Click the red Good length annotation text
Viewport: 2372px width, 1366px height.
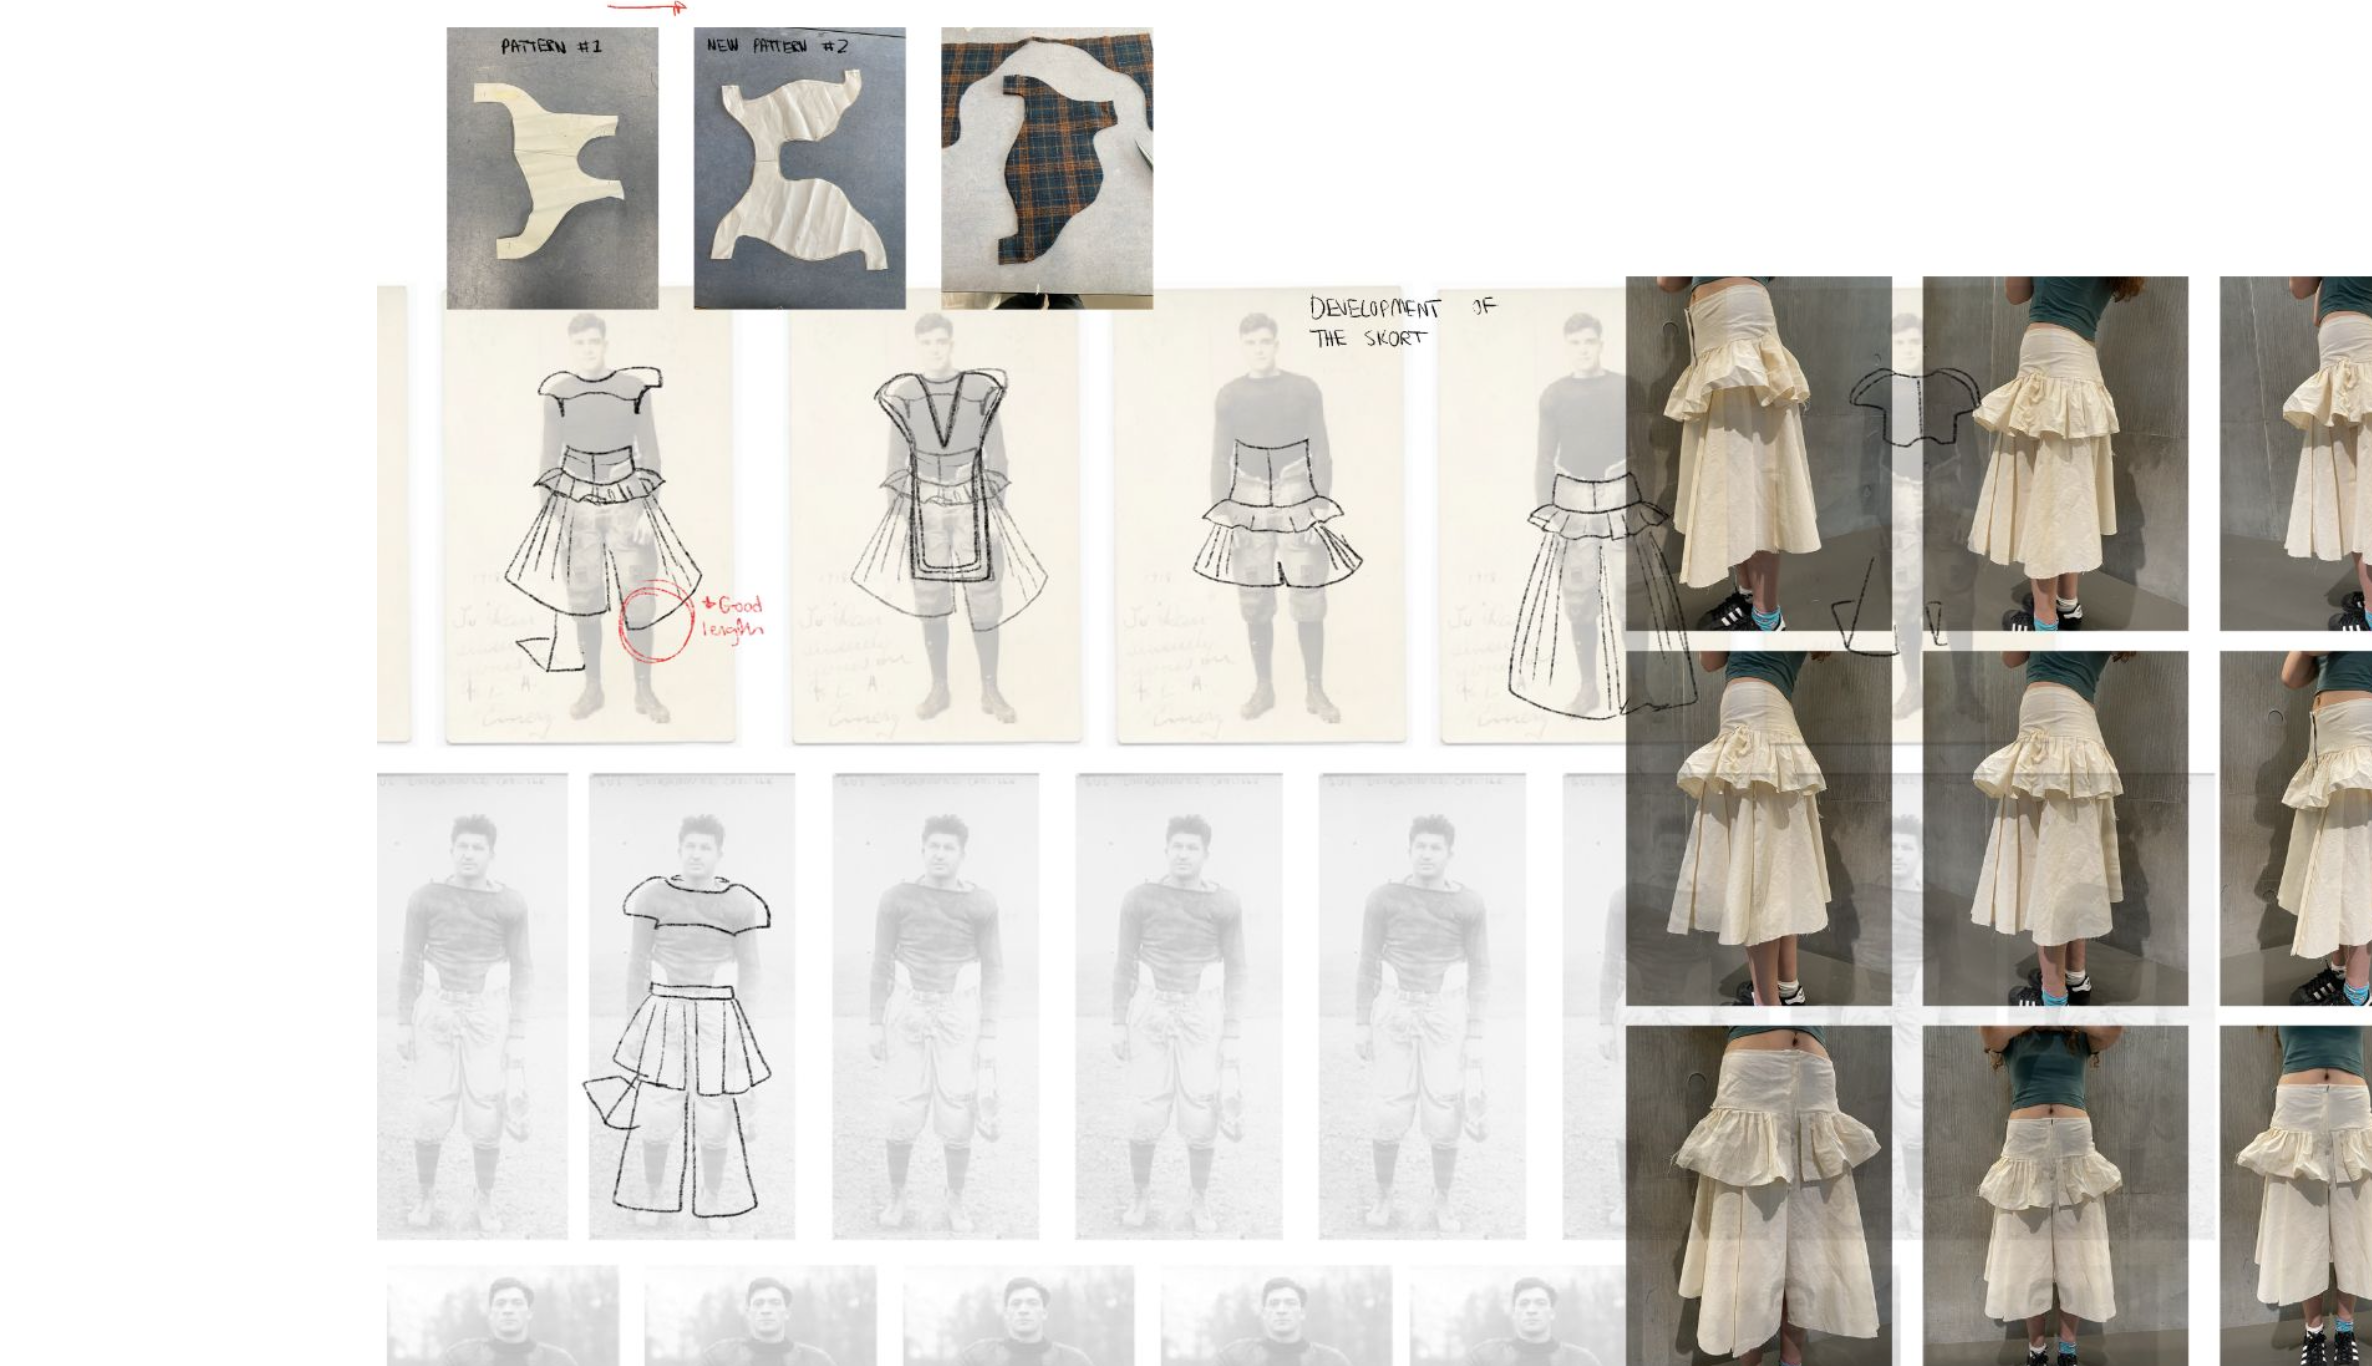point(734,616)
